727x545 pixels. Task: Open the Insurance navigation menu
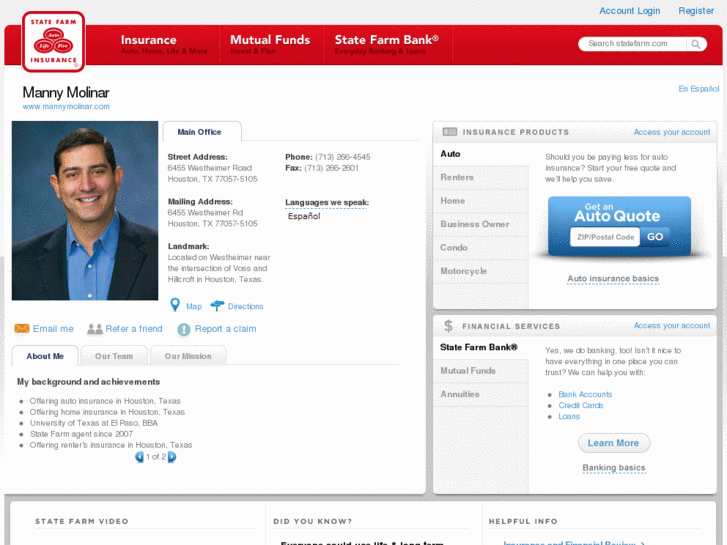coord(164,45)
